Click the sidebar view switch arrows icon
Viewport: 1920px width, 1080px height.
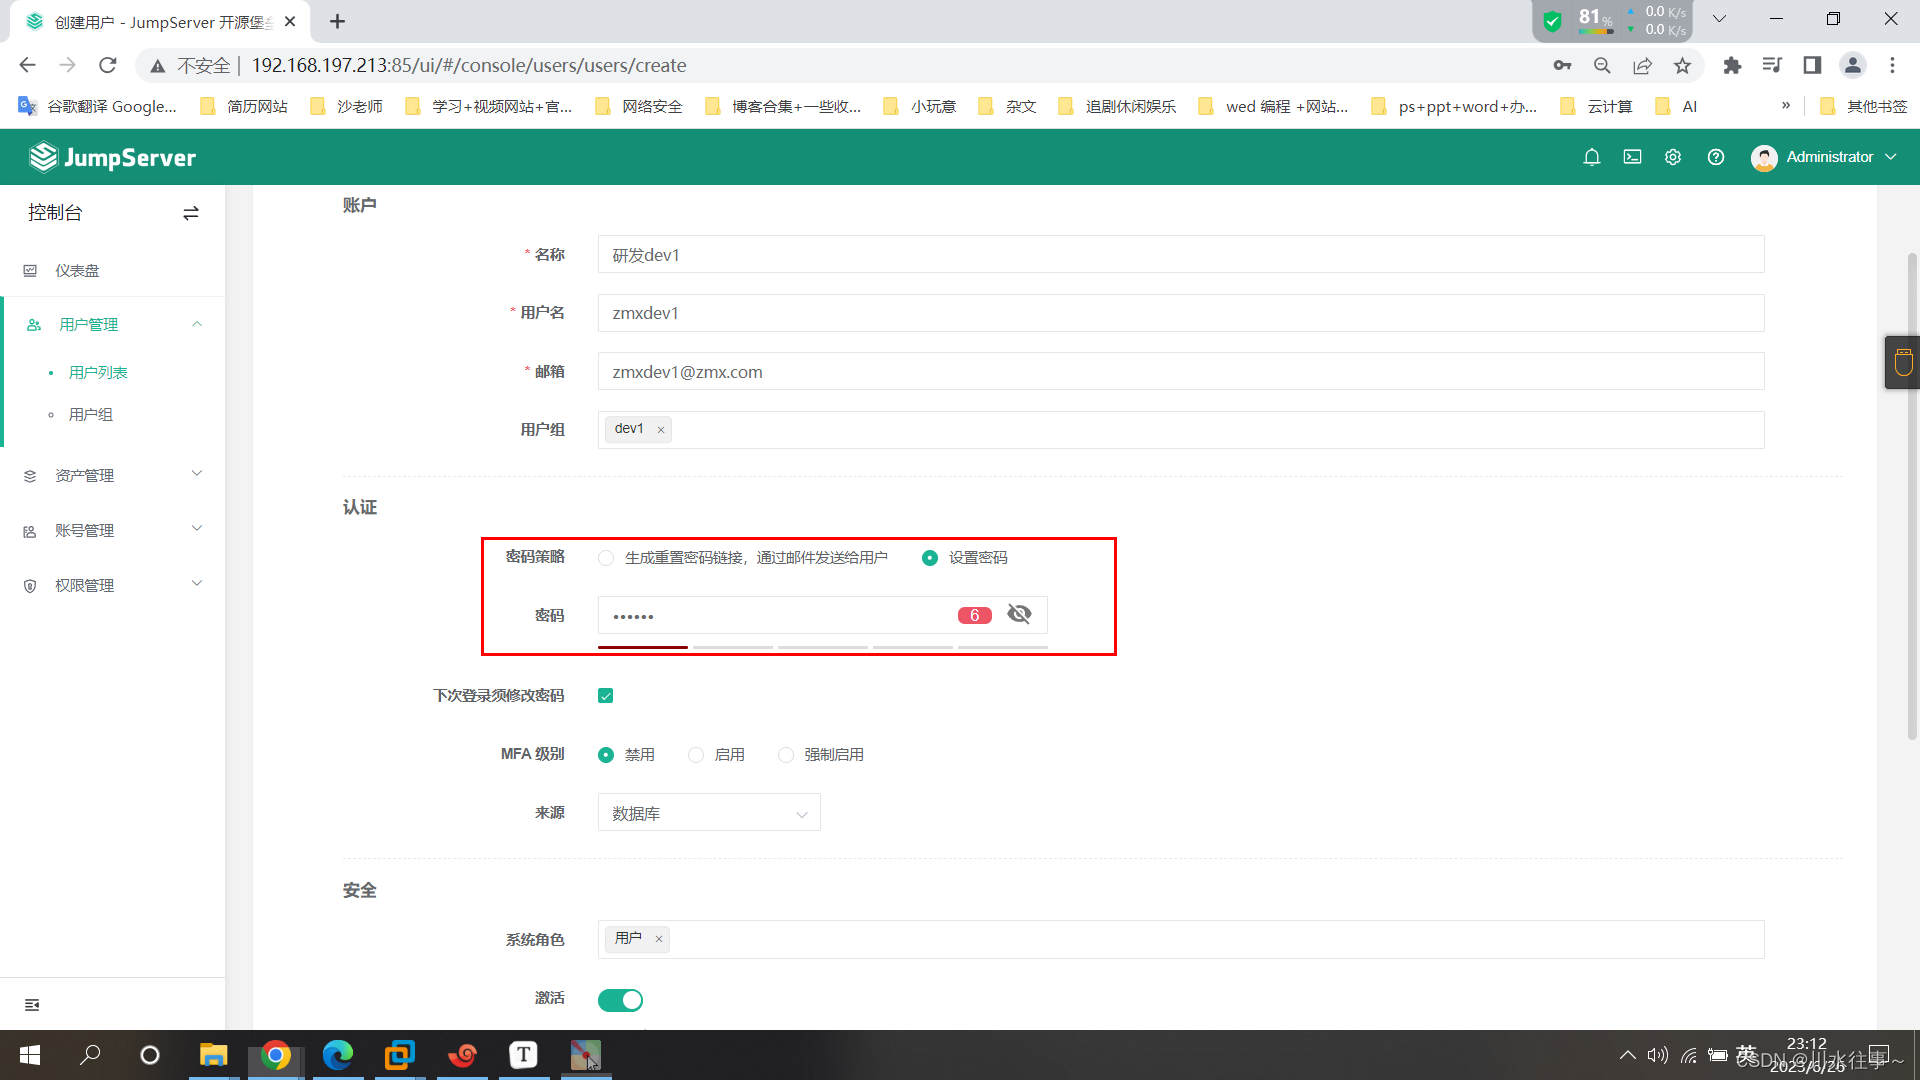(191, 213)
